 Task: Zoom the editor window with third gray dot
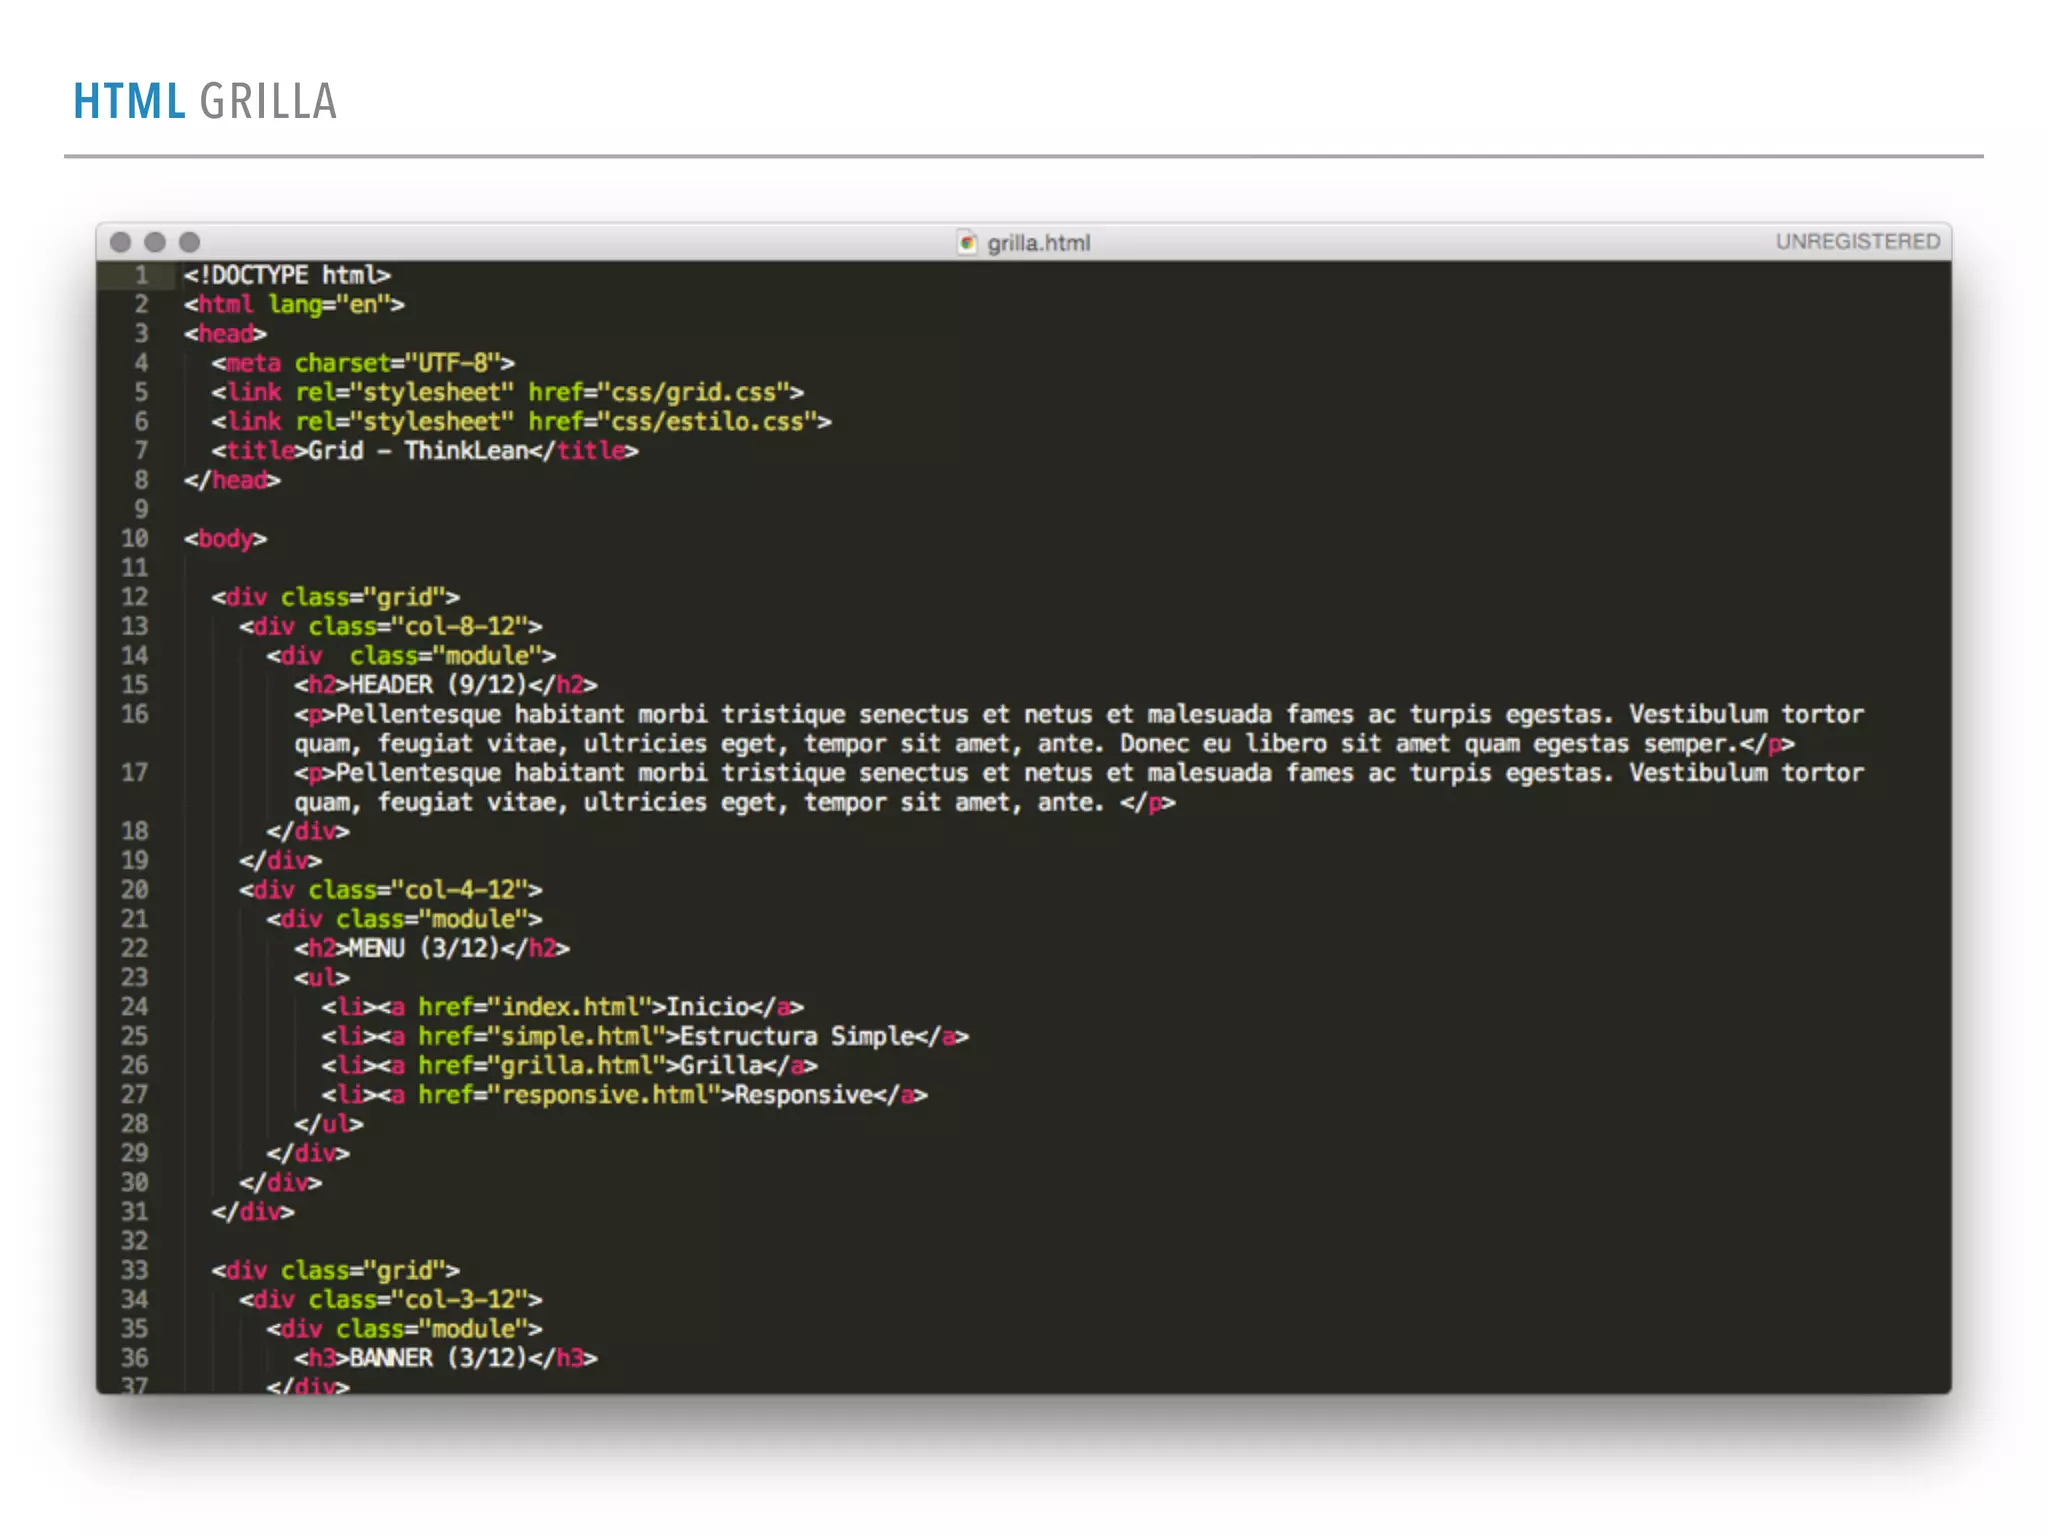click(x=189, y=242)
